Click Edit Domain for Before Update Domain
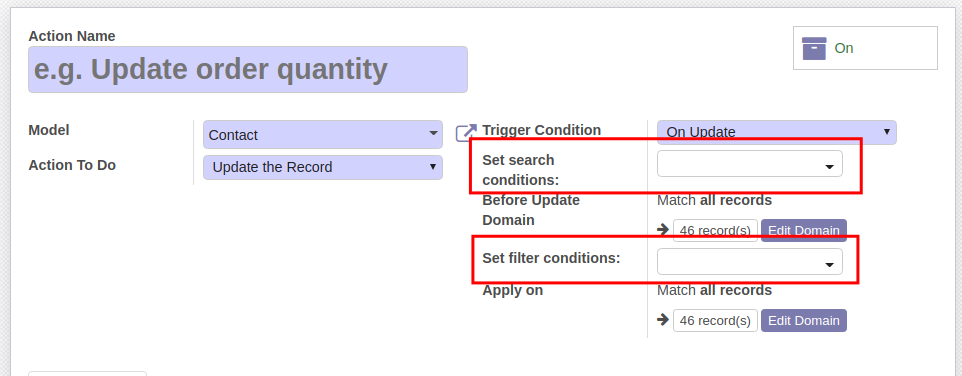The width and height of the screenshot is (962, 376). 804,231
